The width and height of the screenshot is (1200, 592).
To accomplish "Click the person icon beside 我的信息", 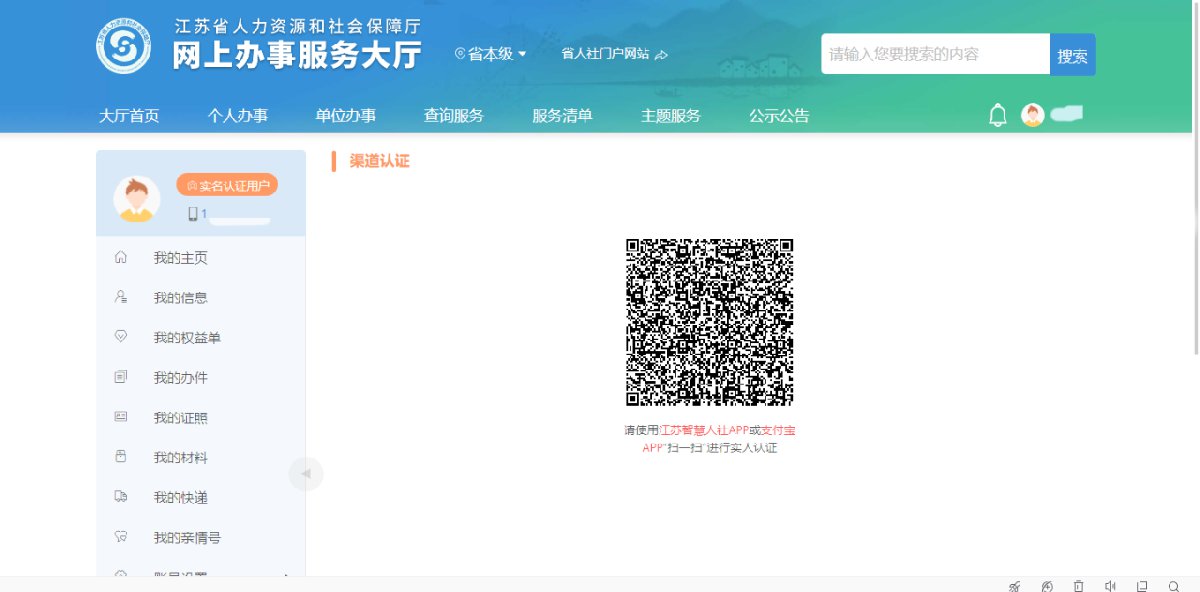I will (121, 298).
